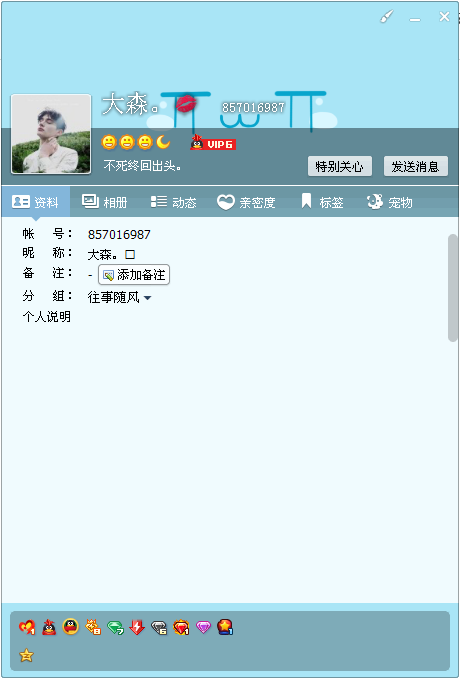Open the 动态 tab
This screenshot has width=460, height=679.
174,202
